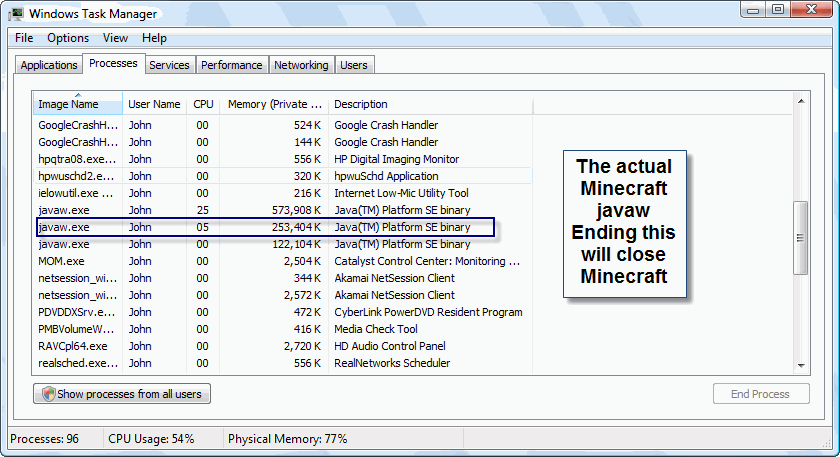The image size is (840, 457).
Task: Select the PDVDDXSrv.exe process
Action: click(x=282, y=312)
